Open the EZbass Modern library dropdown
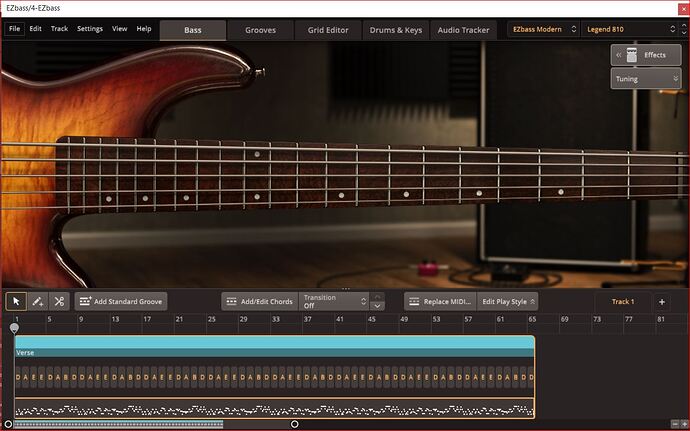690x431 pixels. [544, 29]
